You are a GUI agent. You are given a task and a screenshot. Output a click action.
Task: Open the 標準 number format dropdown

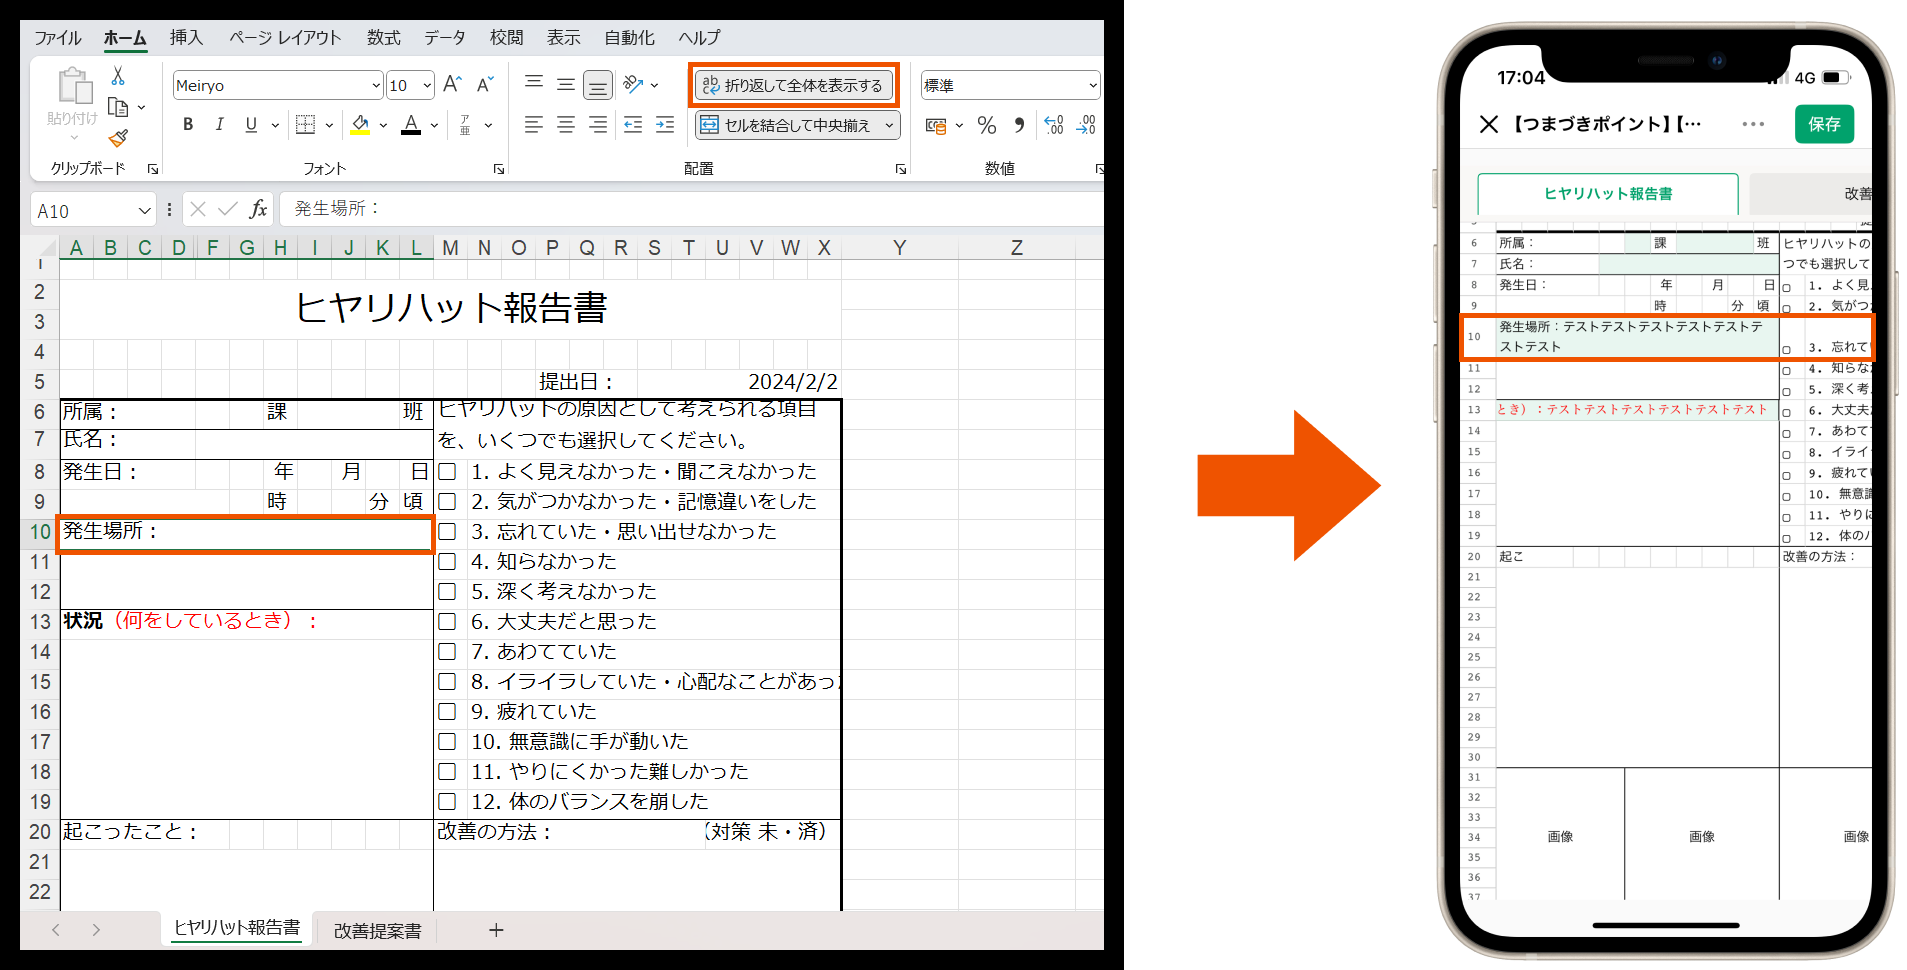(1093, 85)
